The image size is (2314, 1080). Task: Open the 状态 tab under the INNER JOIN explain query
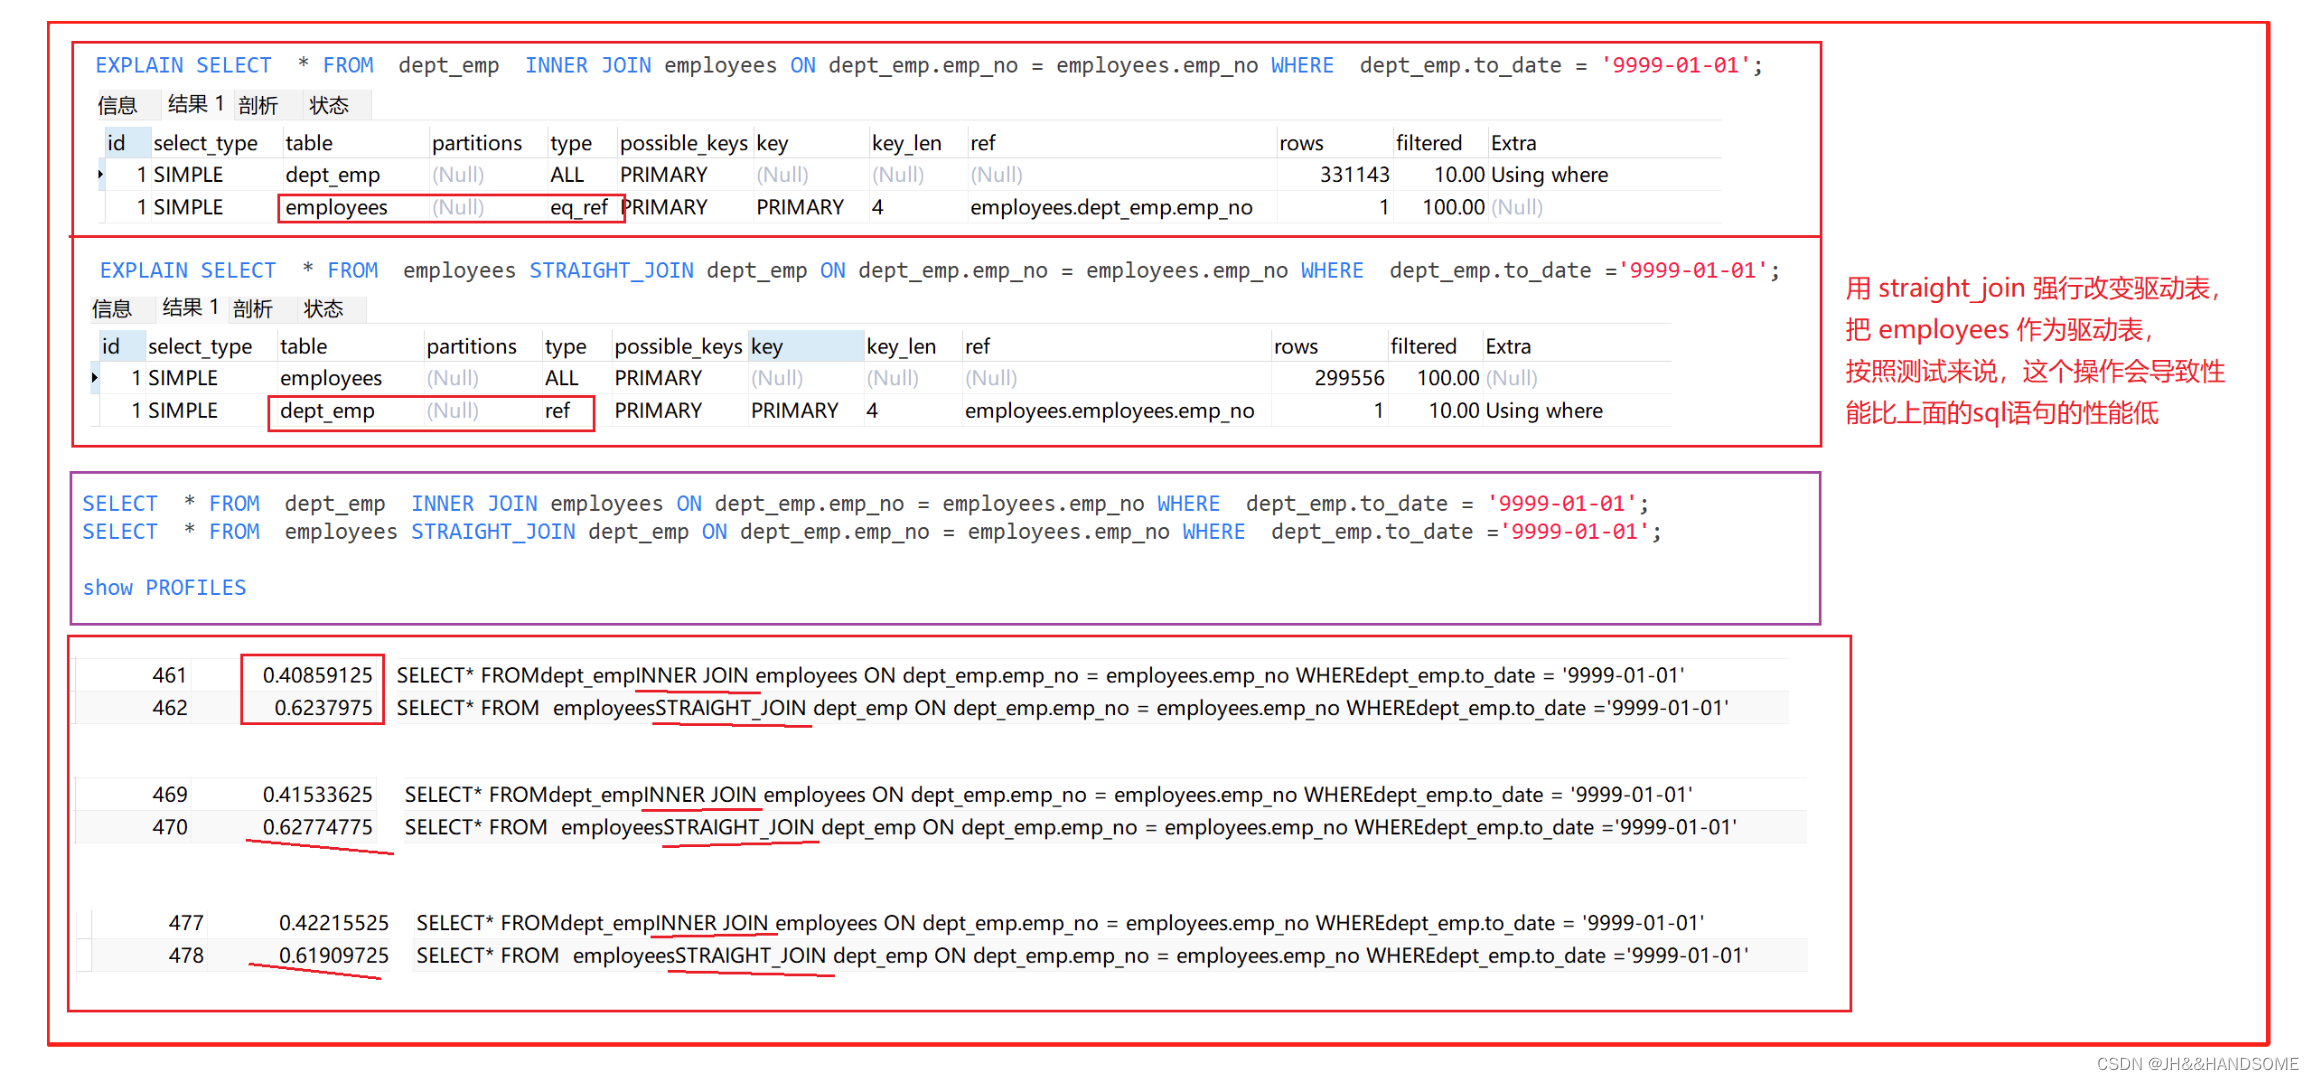329,105
